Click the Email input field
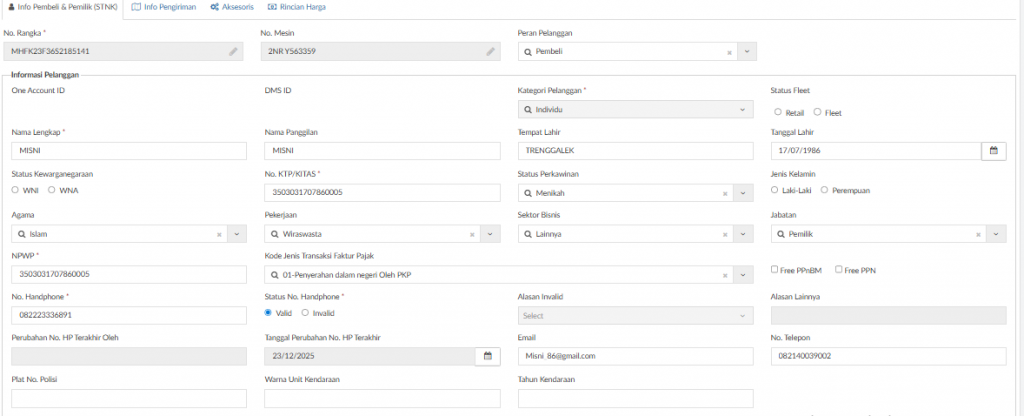This screenshot has width=1024, height=416. [x=636, y=356]
